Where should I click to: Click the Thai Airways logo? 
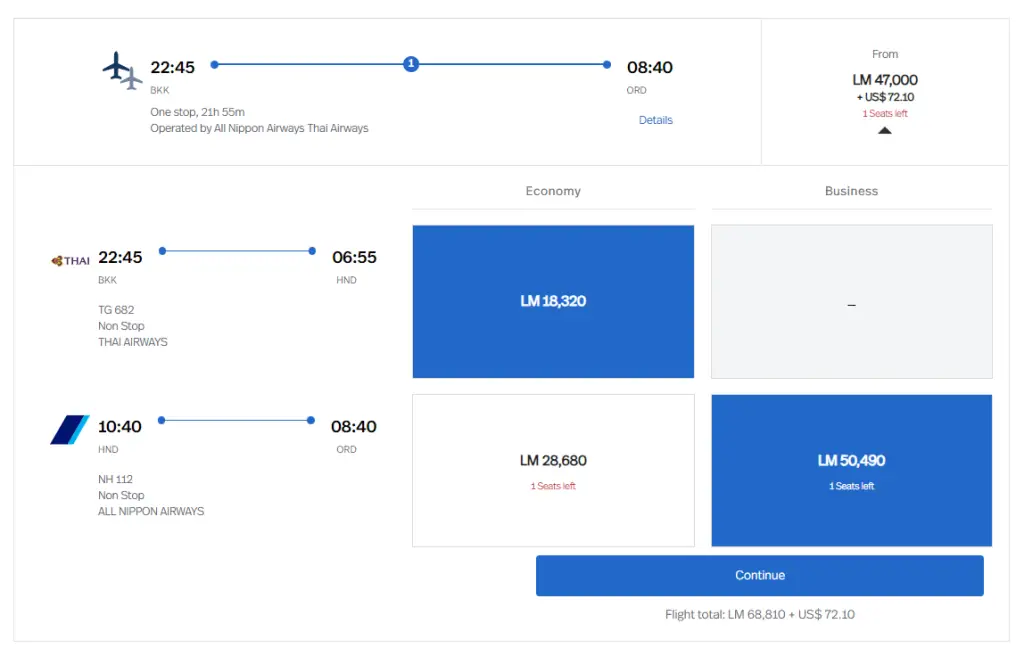click(70, 261)
